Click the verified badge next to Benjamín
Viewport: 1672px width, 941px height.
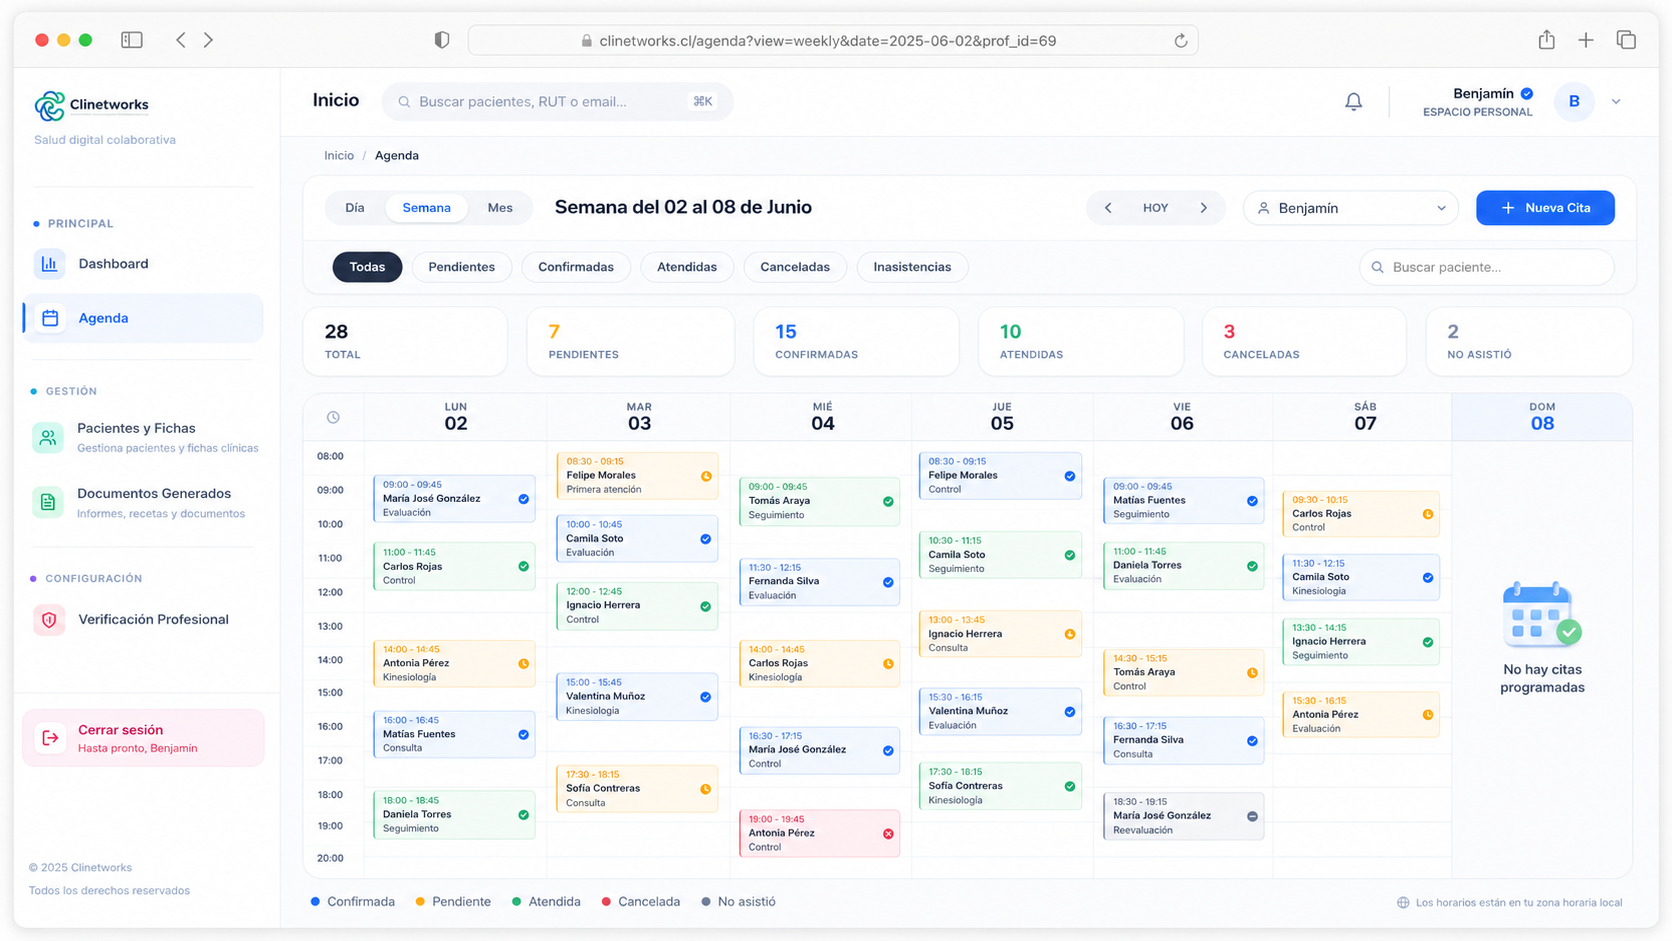tap(1527, 94)
